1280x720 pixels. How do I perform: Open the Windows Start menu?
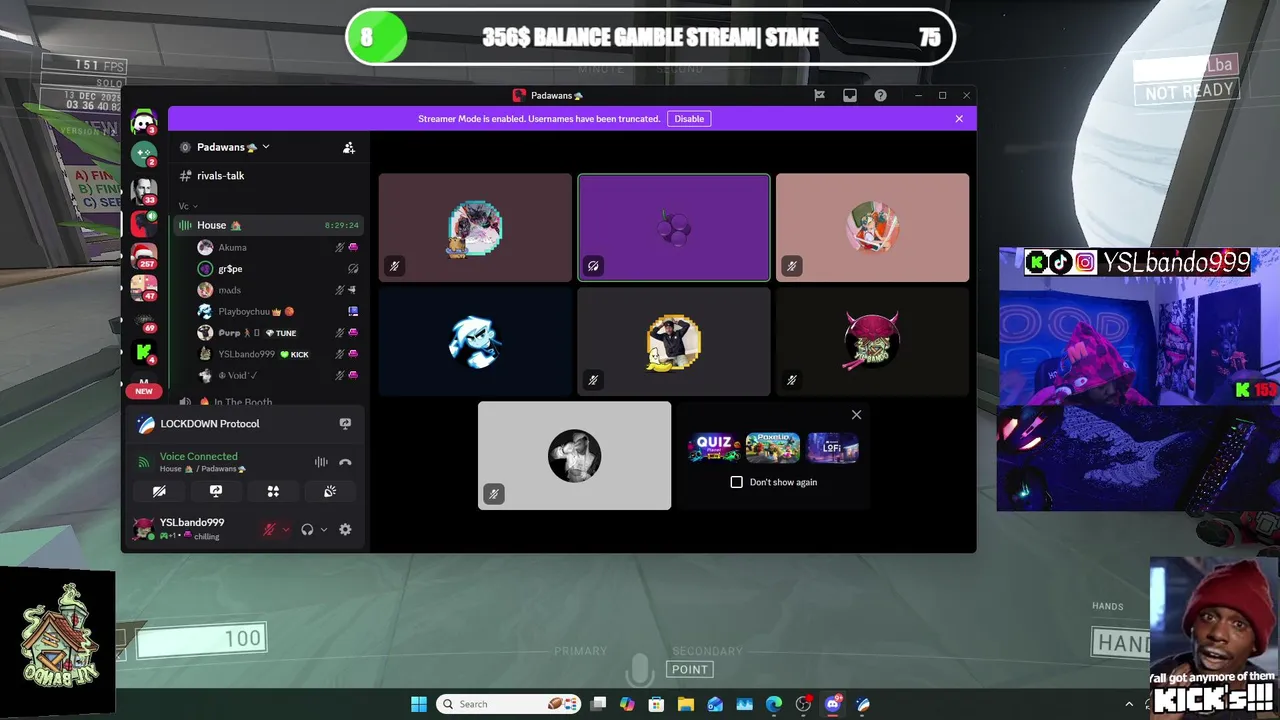tap(419, 704)
